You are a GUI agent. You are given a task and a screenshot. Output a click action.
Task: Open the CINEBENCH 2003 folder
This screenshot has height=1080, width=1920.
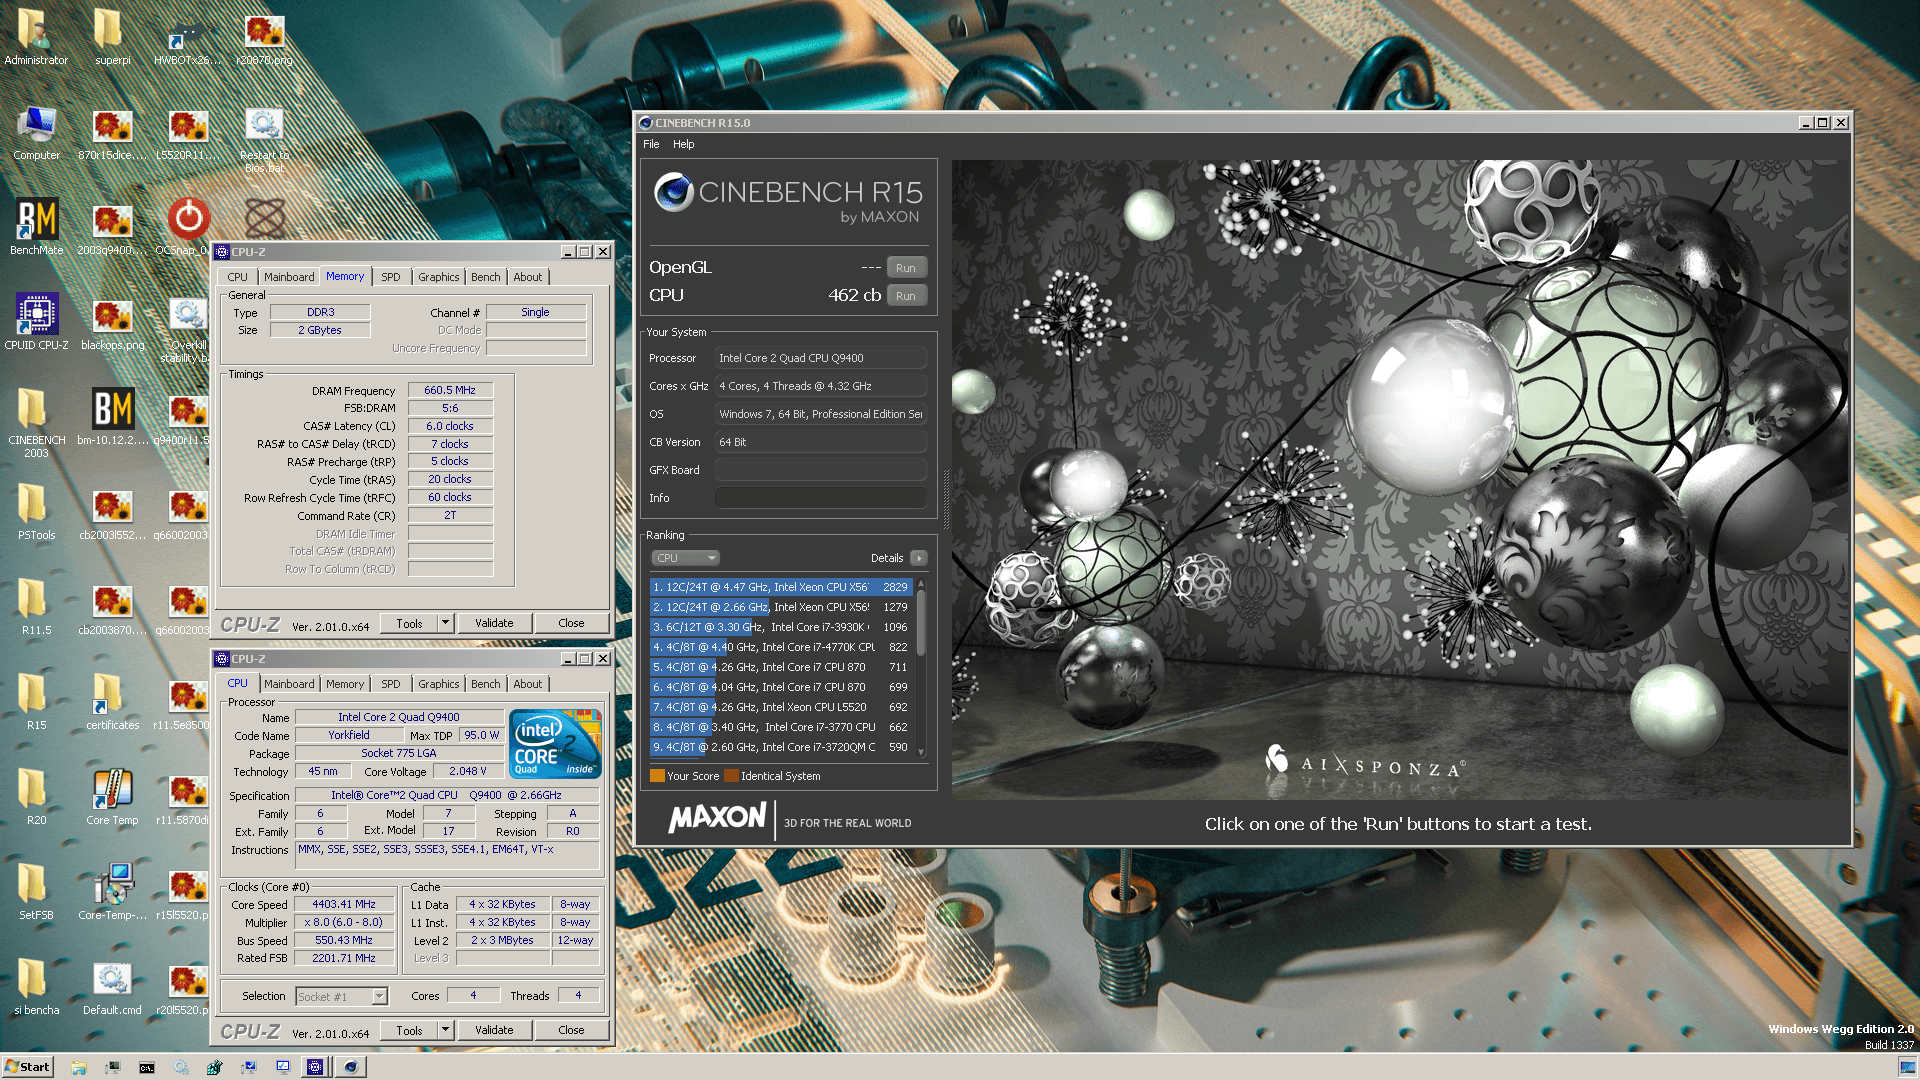click(37, 422)
